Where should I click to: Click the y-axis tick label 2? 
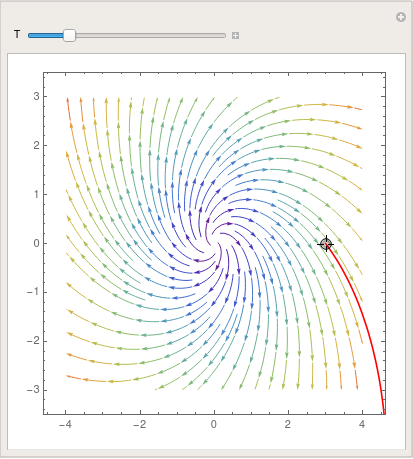36,145
